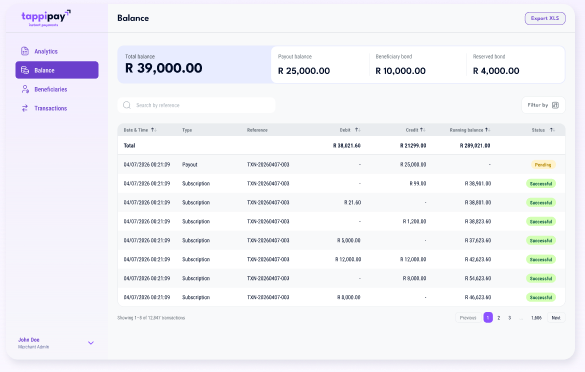Click the R 46,623.60 running balance cell
Screen dimensions: 585x372
(x=478, y=298)
